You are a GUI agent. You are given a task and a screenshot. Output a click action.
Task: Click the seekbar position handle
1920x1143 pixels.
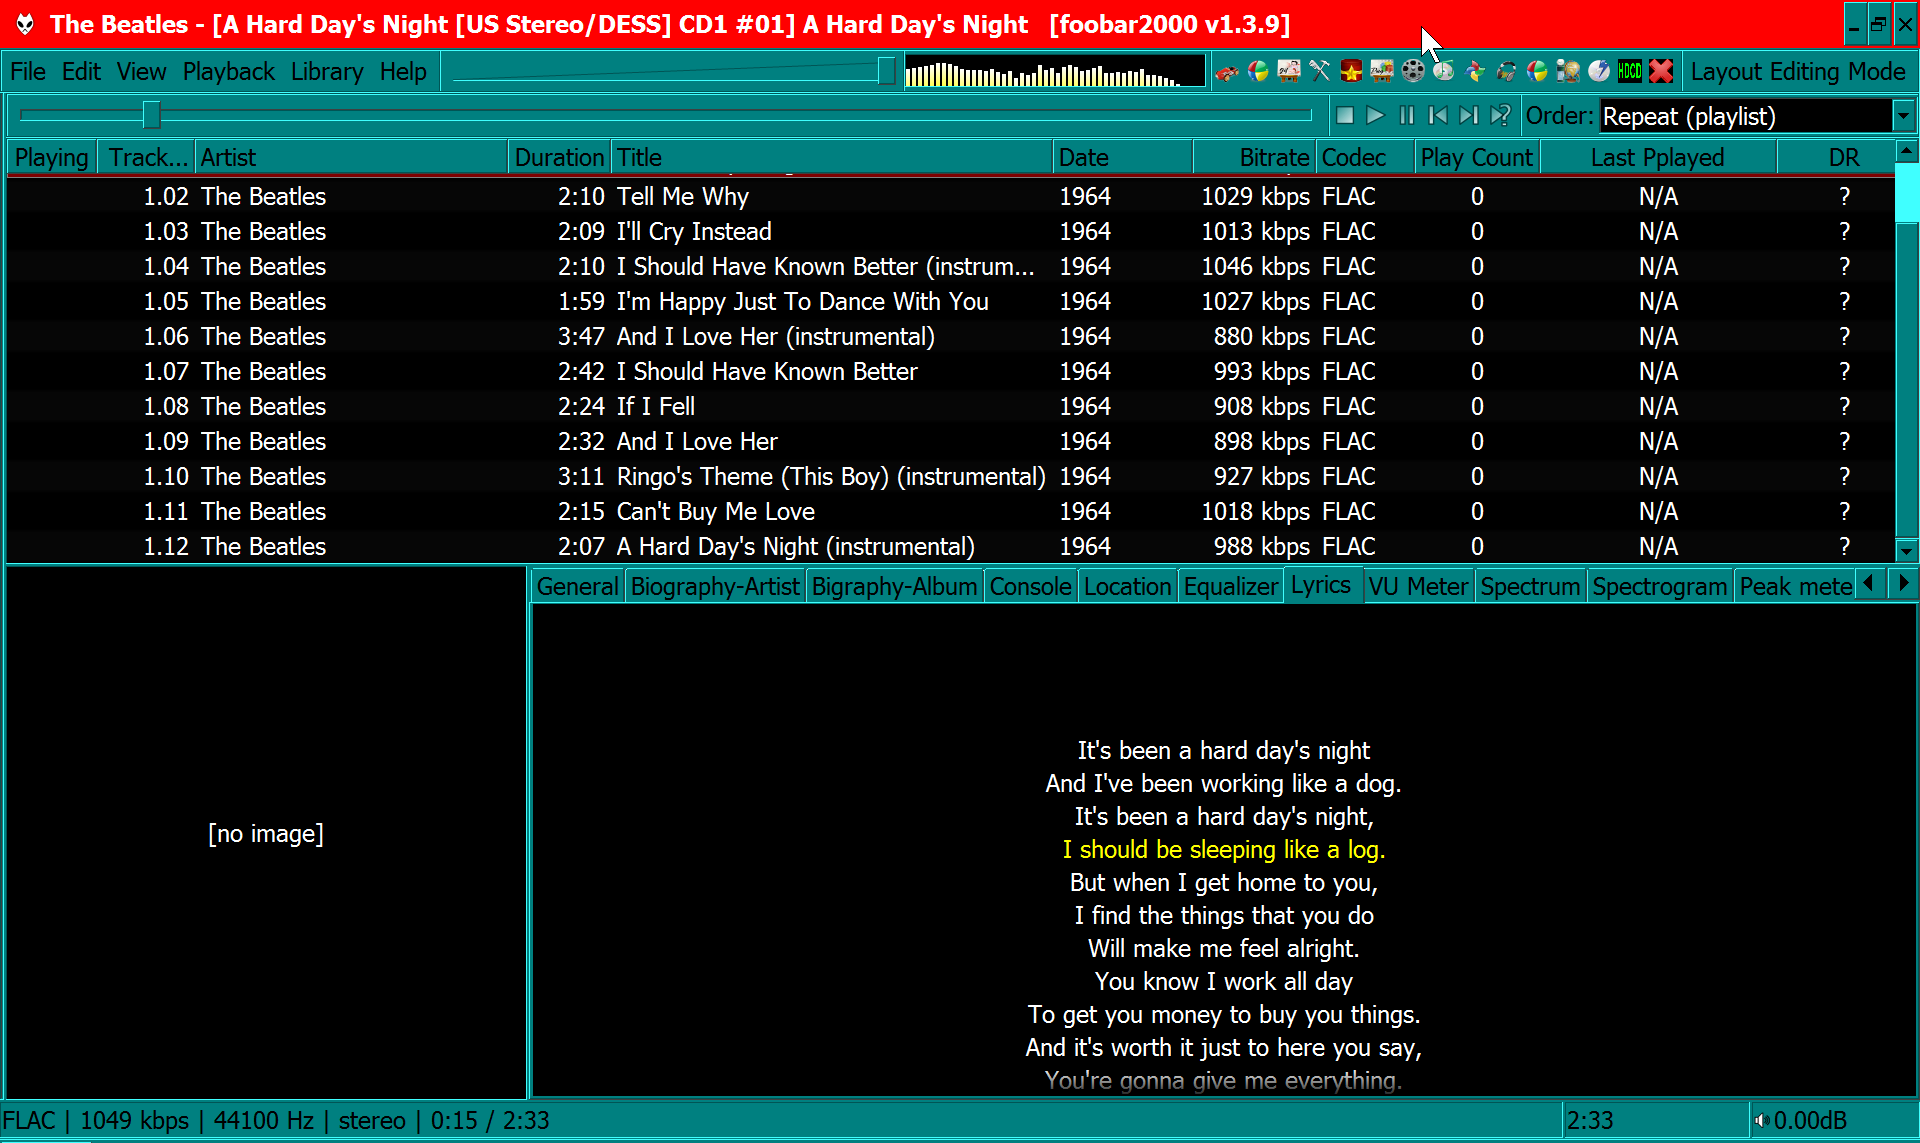pyautogui.click(x=151, y=115)
